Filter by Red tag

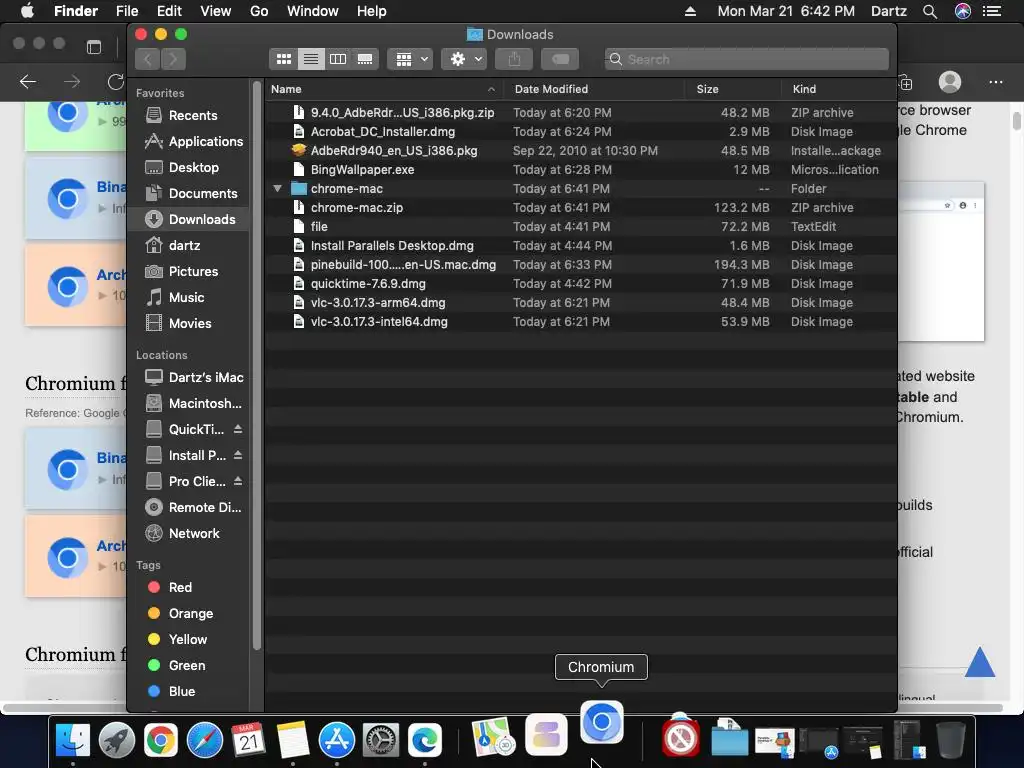coord(189,588)
